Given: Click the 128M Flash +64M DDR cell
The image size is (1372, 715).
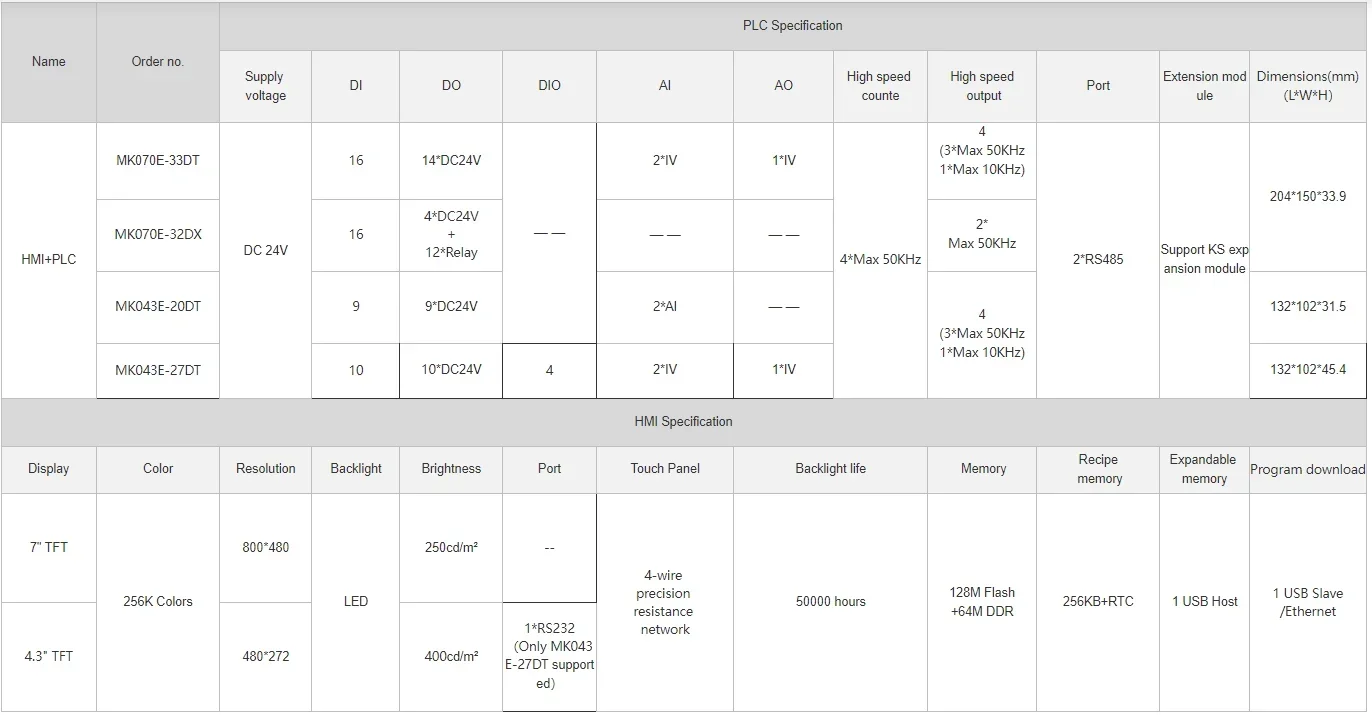Looking at the screenshot, I should point(982,602).
